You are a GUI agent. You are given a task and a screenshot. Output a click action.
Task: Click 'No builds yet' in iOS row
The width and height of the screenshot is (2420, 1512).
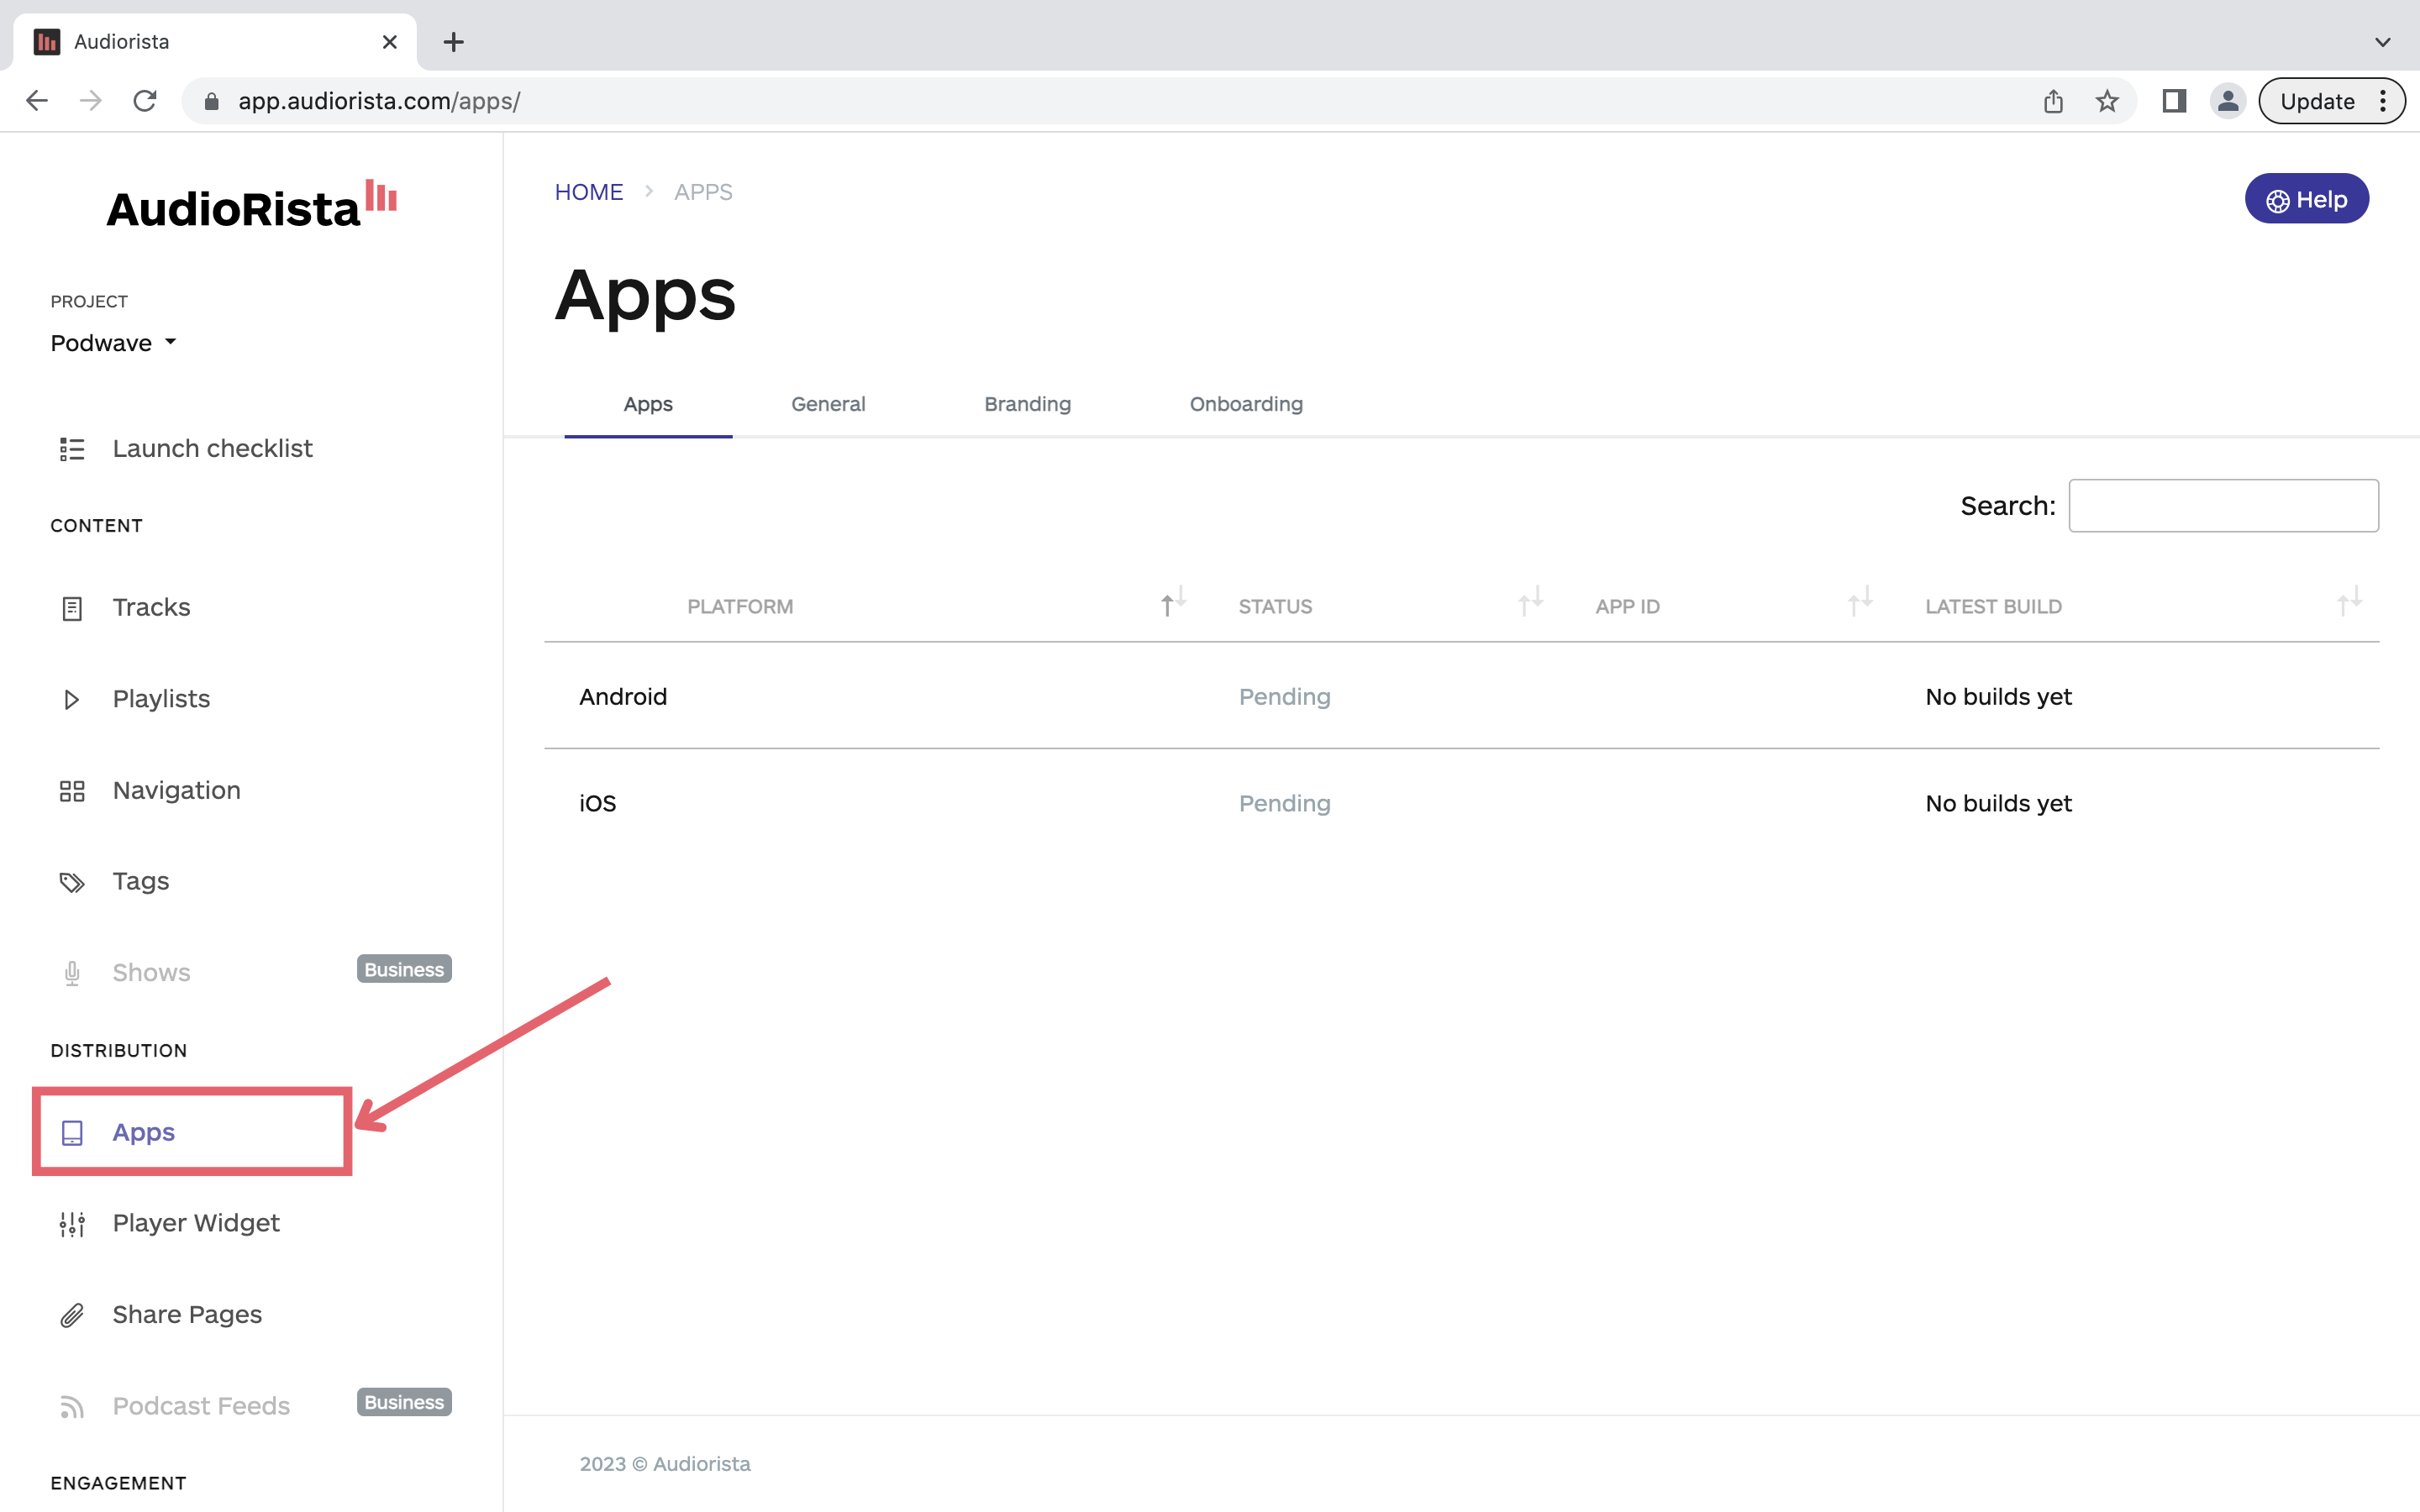click(x=1998, y=803)
